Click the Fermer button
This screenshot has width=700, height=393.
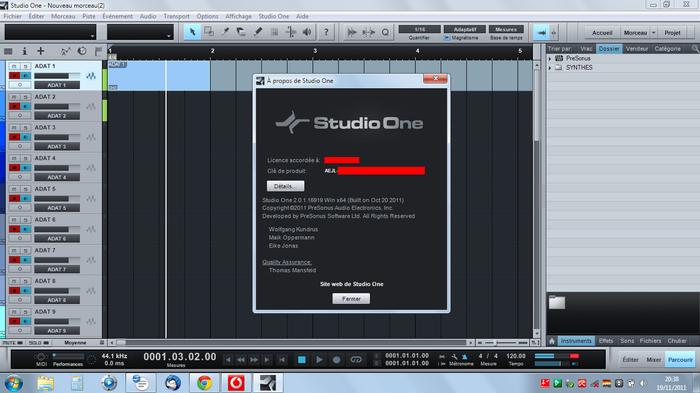[351, 299]
